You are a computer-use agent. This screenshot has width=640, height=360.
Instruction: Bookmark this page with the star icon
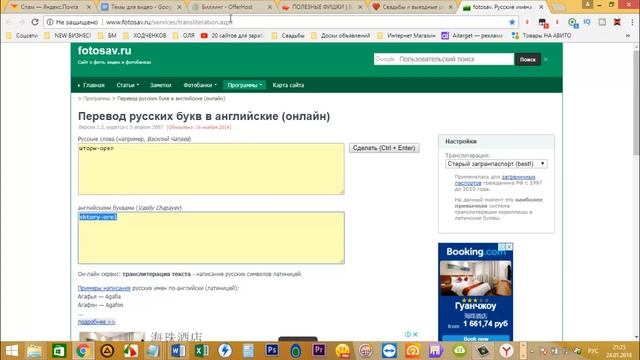tap(512, 22)
